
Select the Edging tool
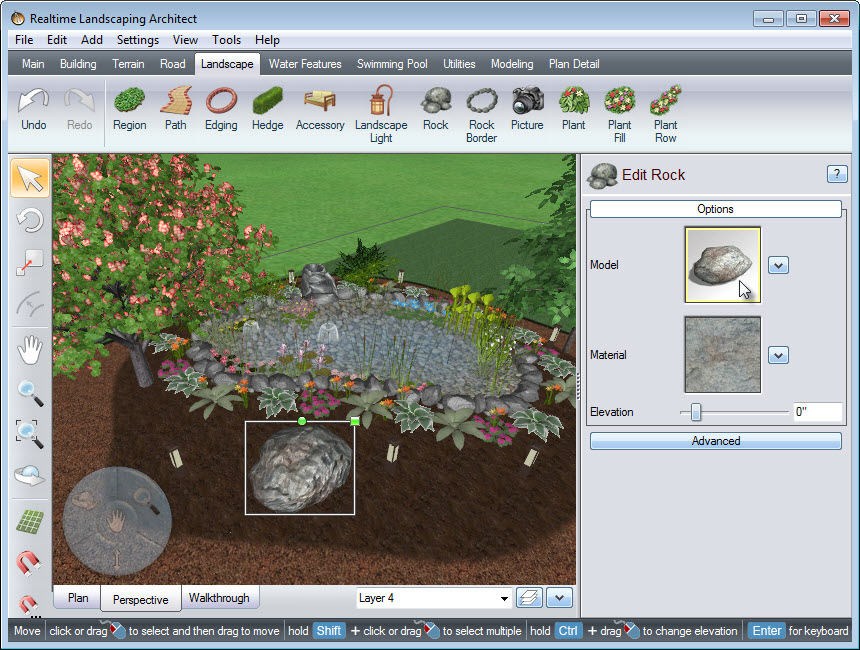pos(221,109)
